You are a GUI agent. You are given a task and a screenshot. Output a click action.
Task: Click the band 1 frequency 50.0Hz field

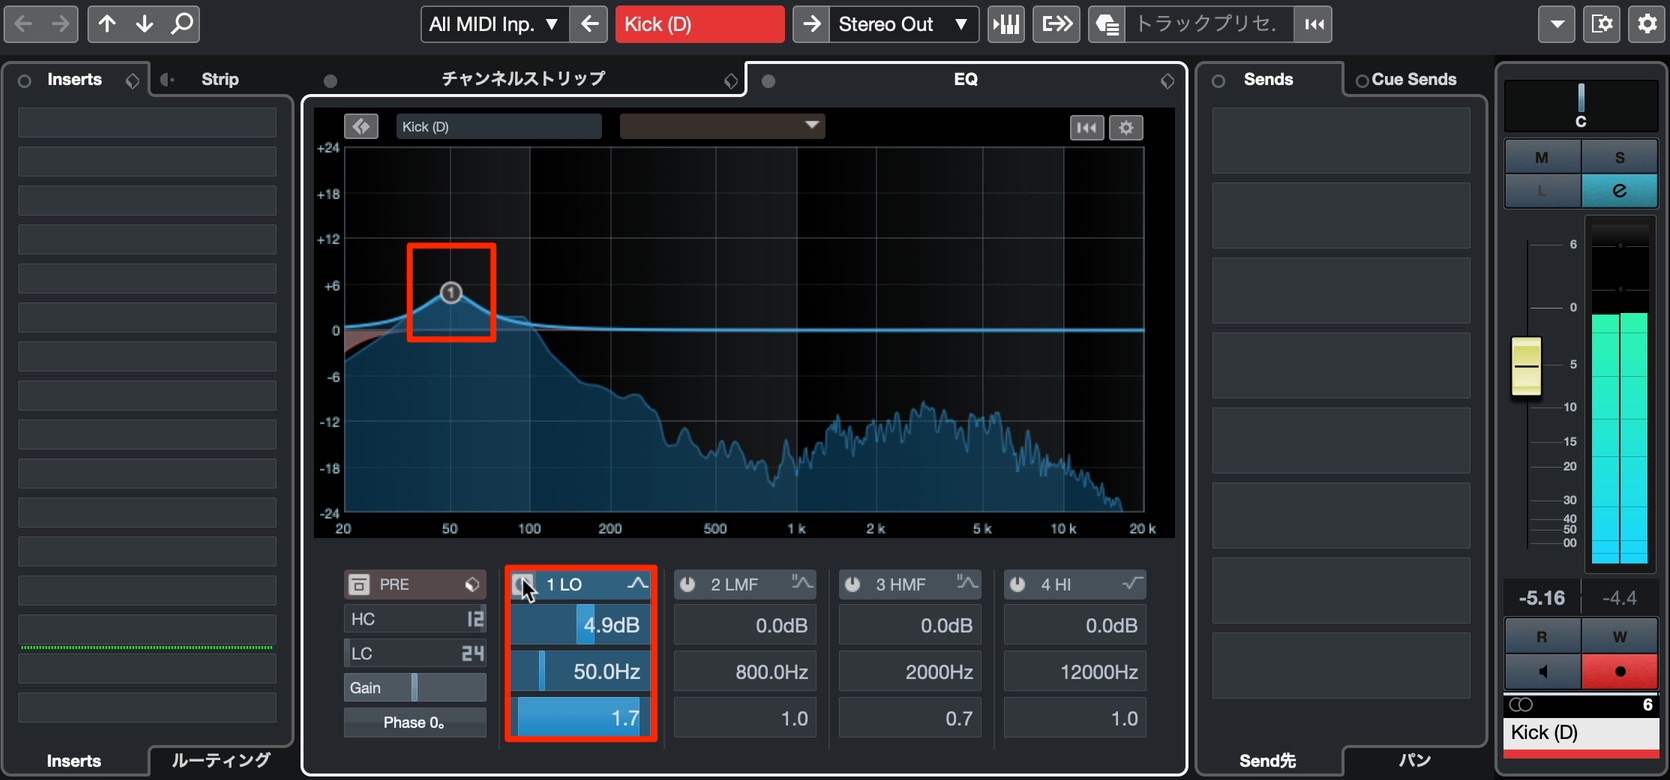point(581,671)
